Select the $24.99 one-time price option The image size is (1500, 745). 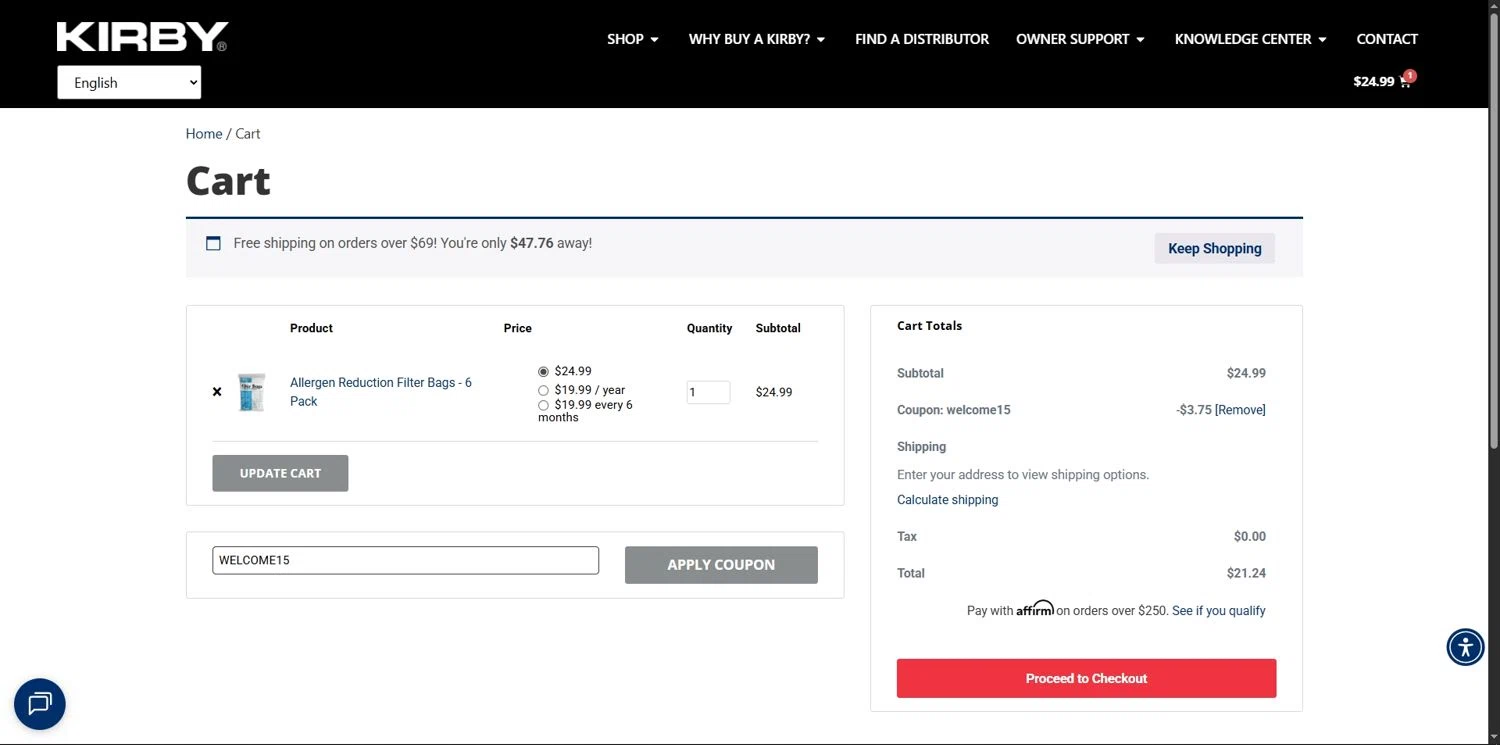544,372
